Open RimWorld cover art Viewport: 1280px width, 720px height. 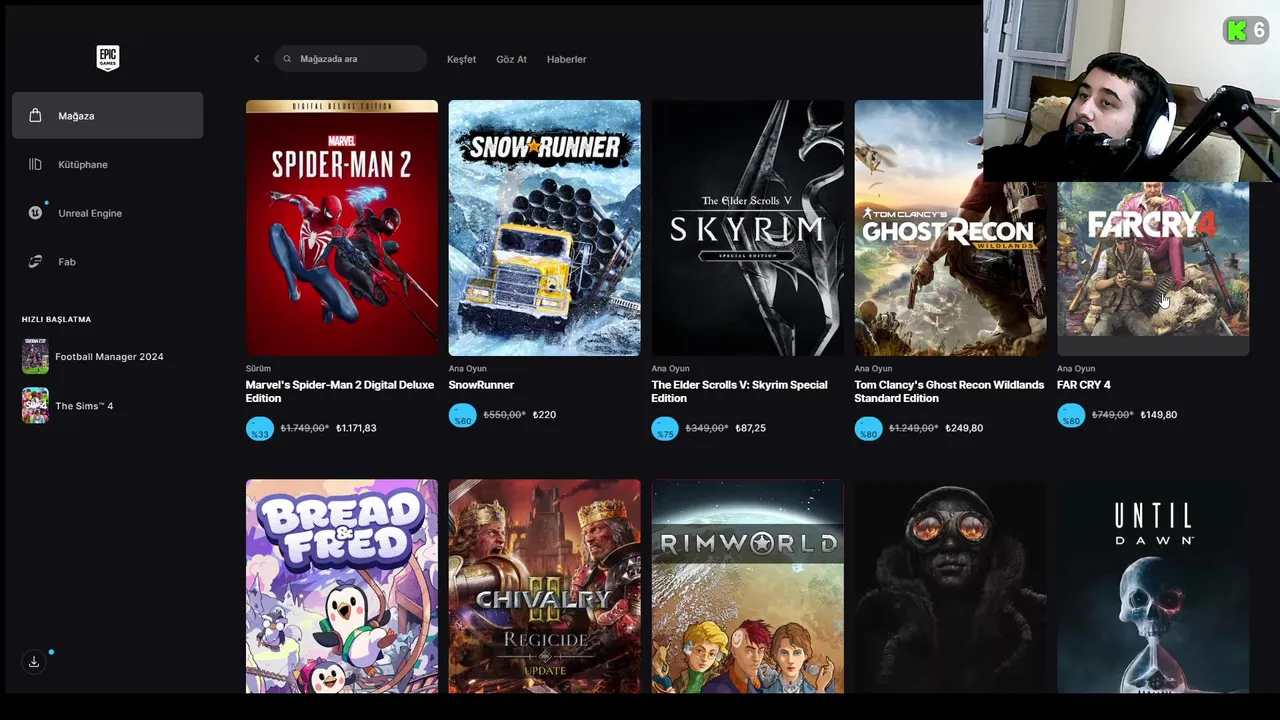pyautogui.click(x=747, y=586)
